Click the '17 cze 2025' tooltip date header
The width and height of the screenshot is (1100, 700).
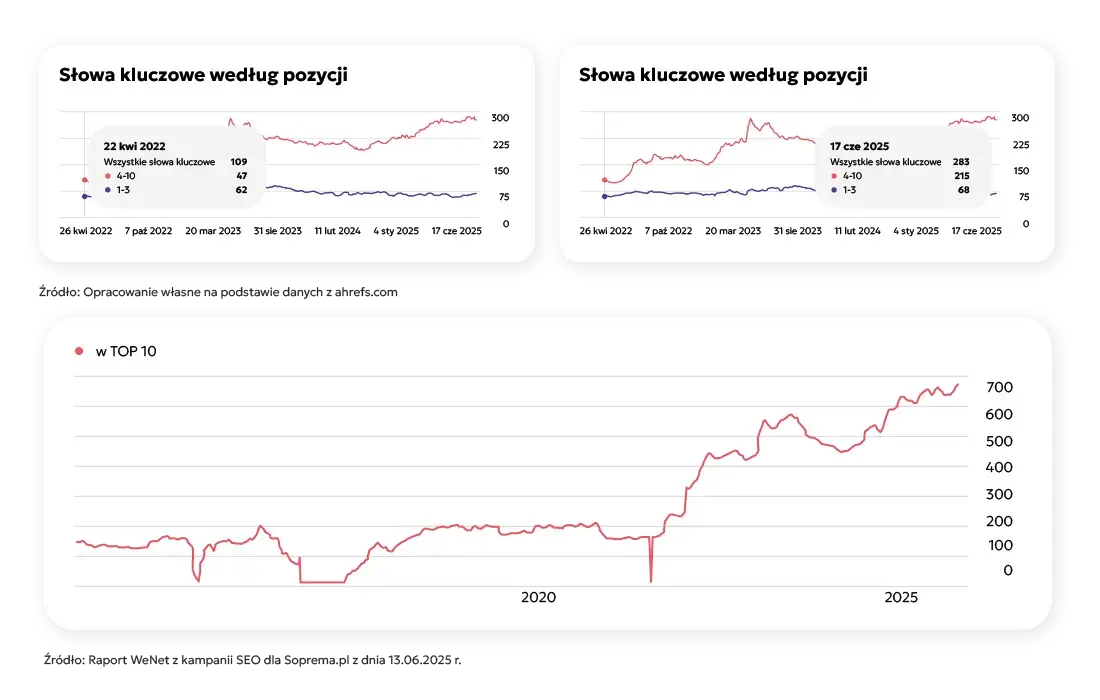pyautogui.click(x=859, y=146)
